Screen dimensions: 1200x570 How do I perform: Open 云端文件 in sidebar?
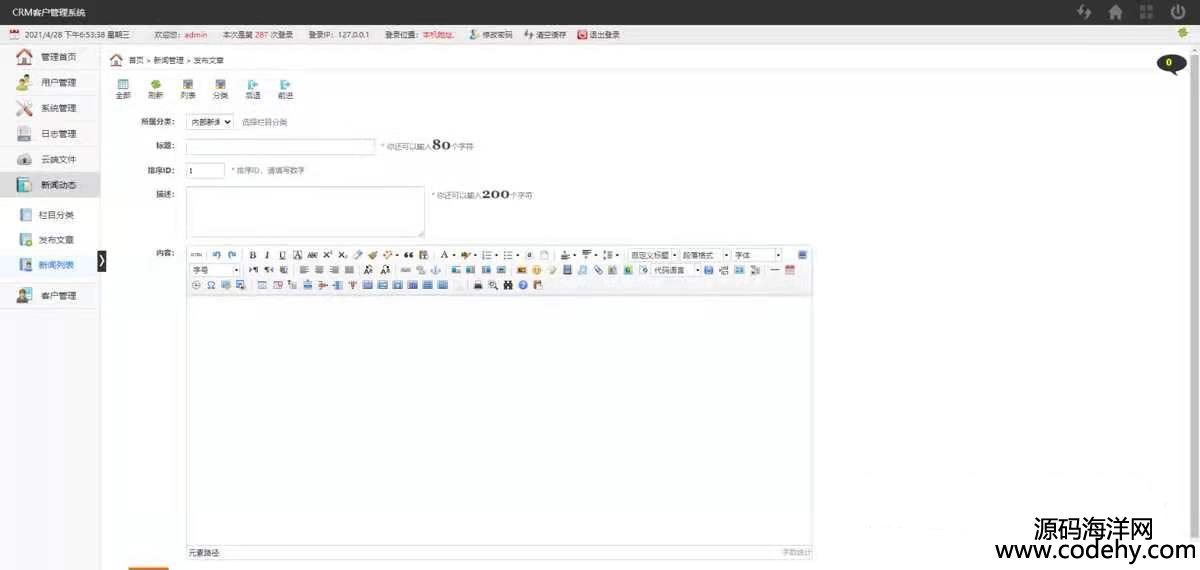click(x=50, y=159)
